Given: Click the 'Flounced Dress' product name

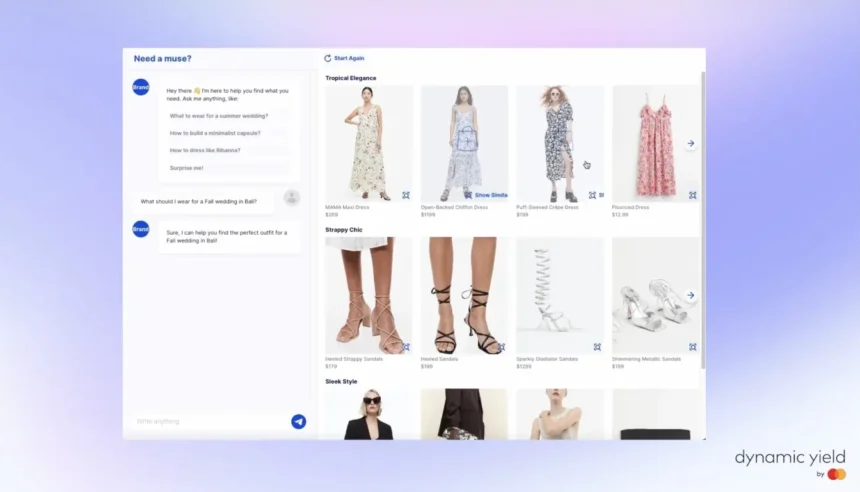Looking at the screenshot, I should coord(630,207).
